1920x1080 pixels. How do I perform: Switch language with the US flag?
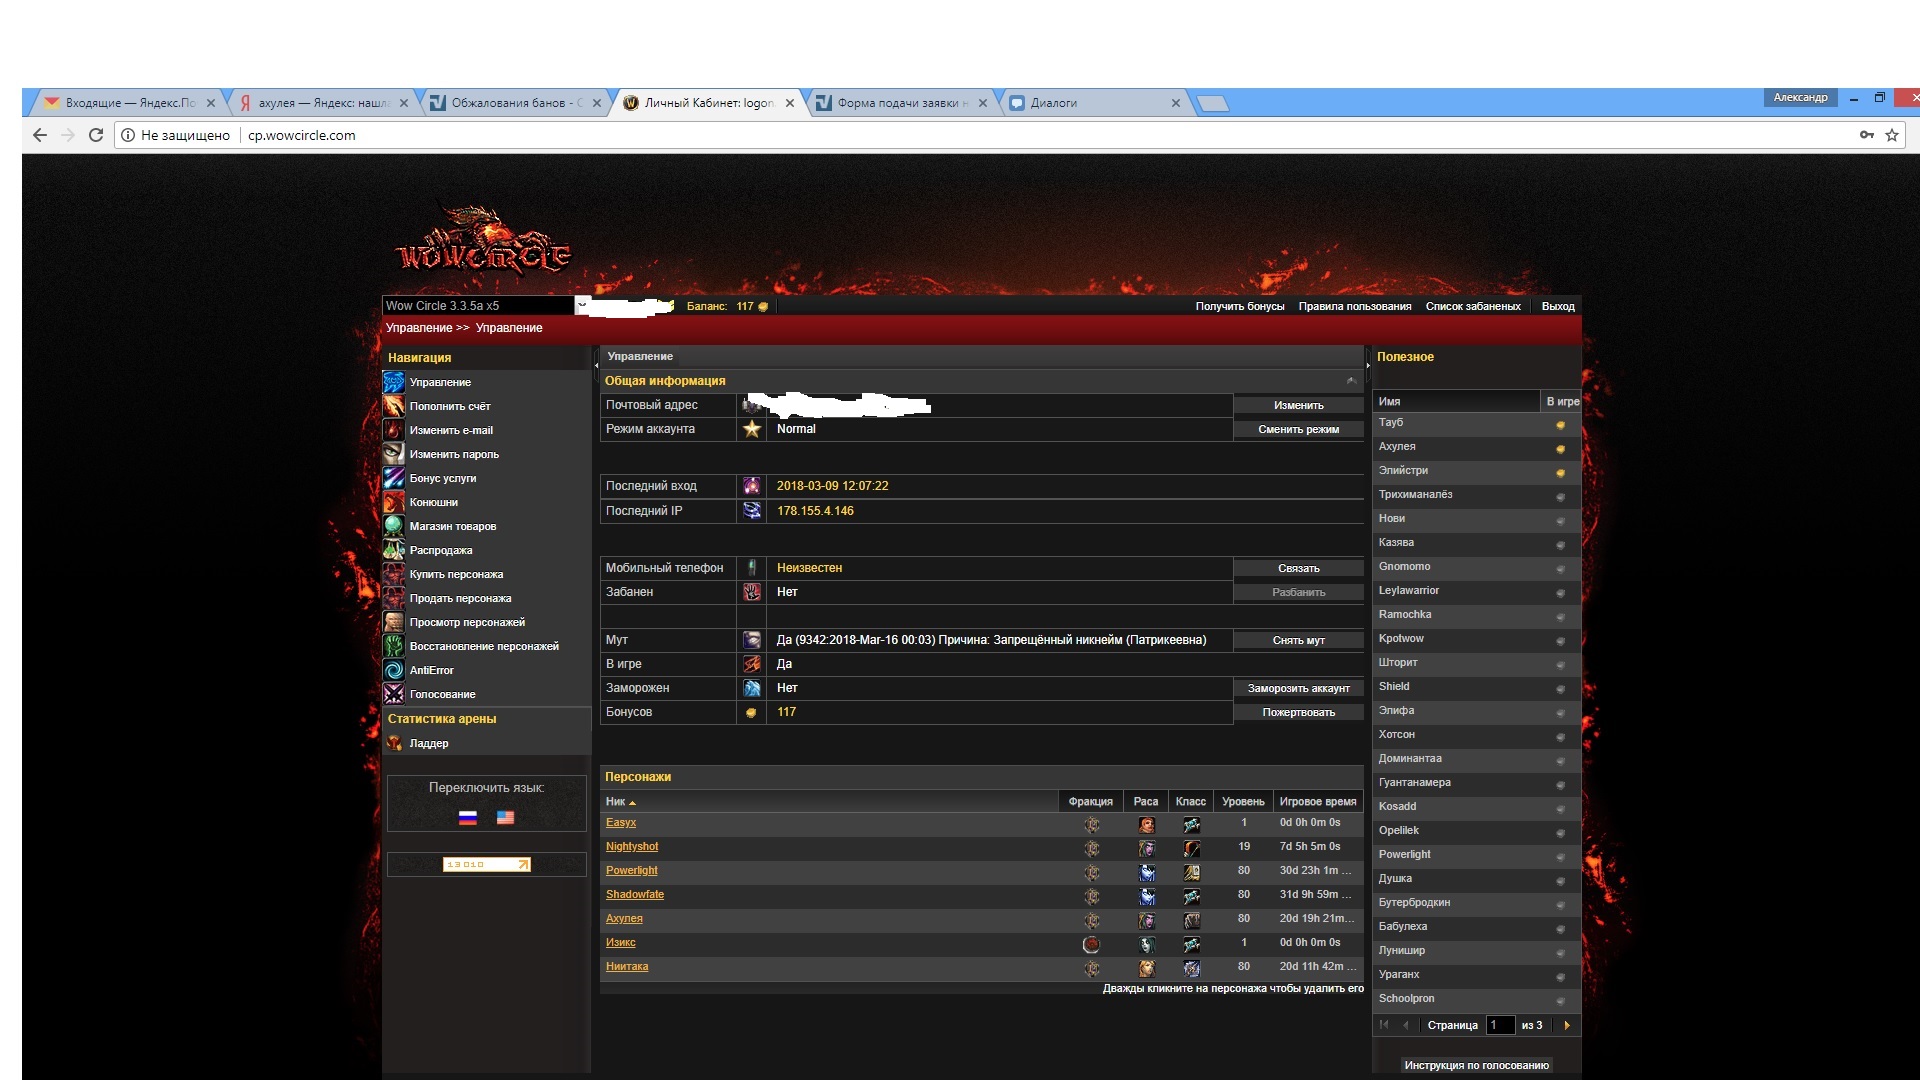(x=505, y=817)
